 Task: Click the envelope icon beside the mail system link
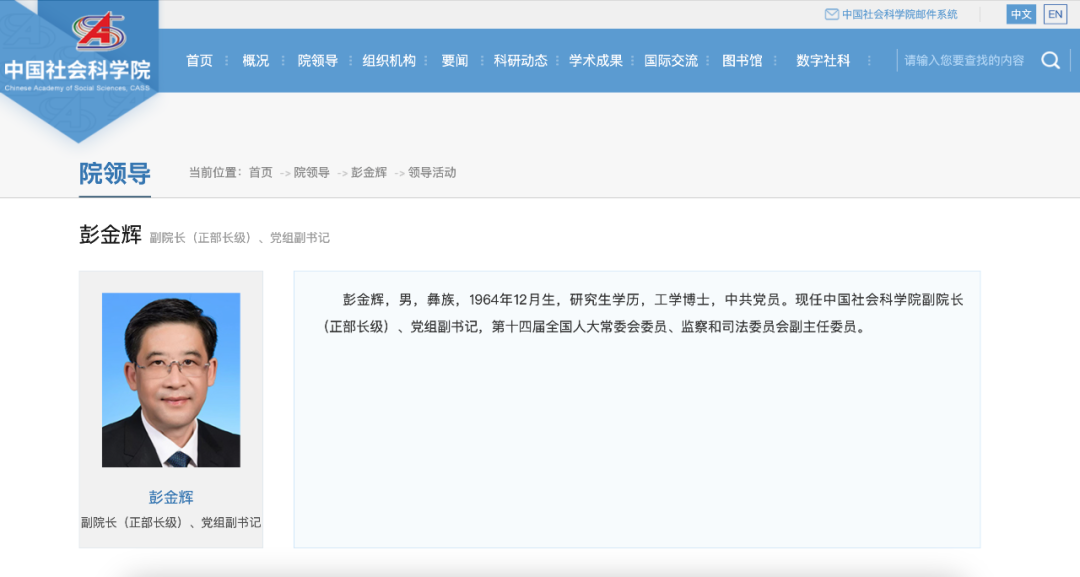(831, 13)
